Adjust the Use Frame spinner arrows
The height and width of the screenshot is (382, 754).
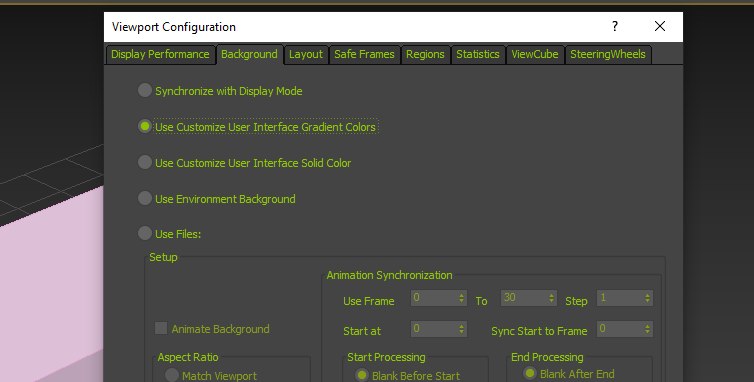tap(462, 298)
